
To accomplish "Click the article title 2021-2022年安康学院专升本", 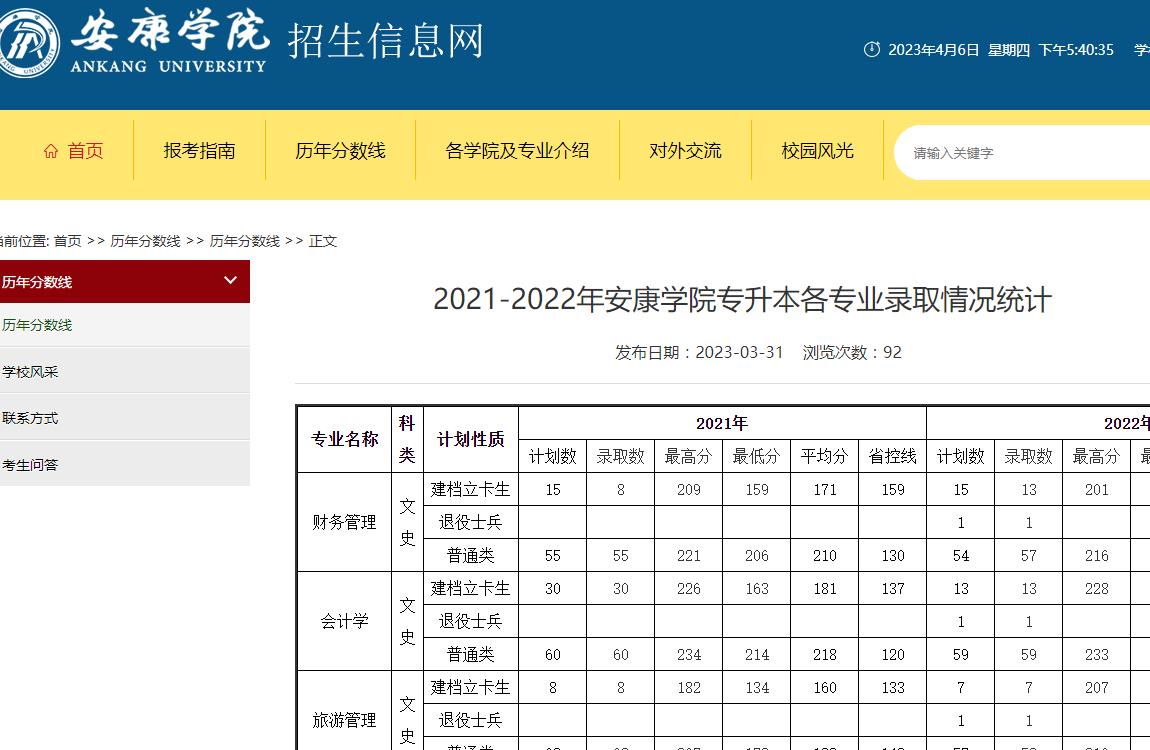I will point(742,300).
